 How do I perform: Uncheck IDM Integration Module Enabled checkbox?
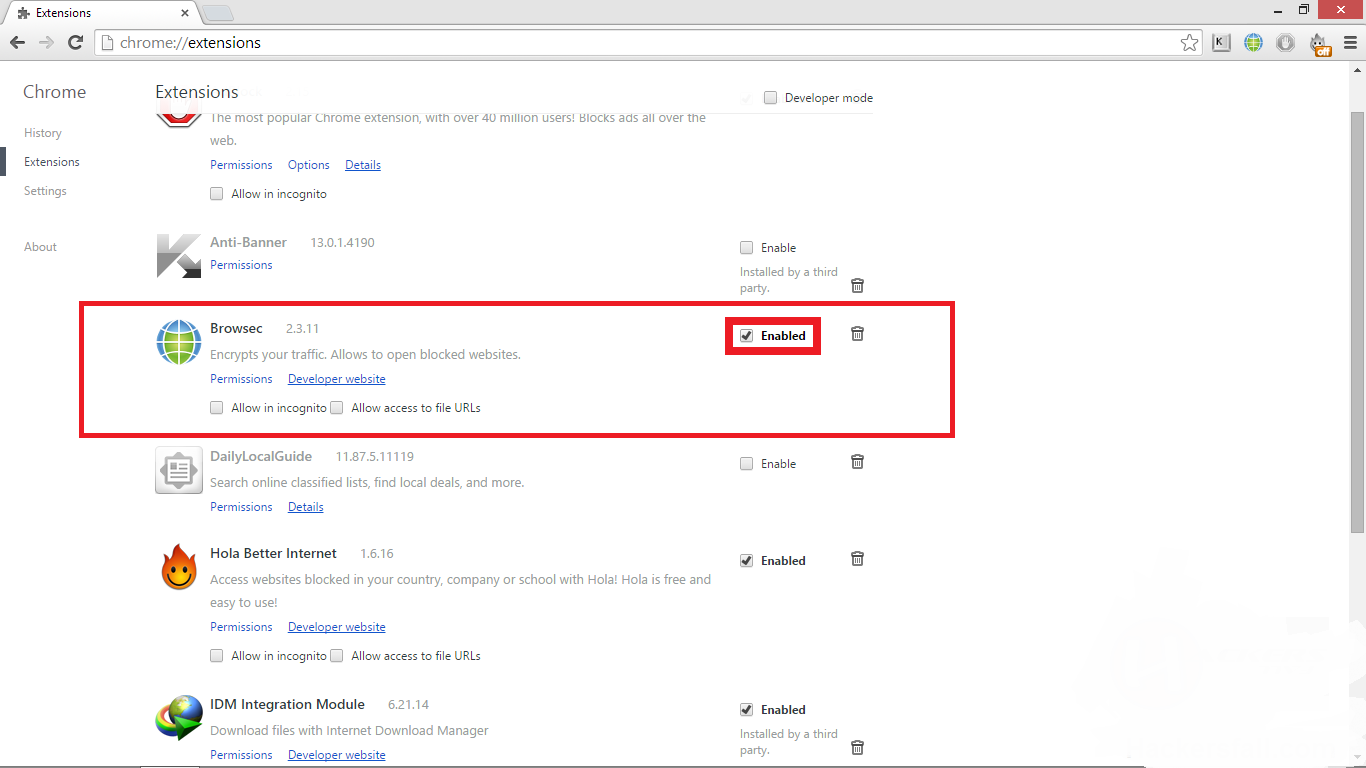pos(746,710)
